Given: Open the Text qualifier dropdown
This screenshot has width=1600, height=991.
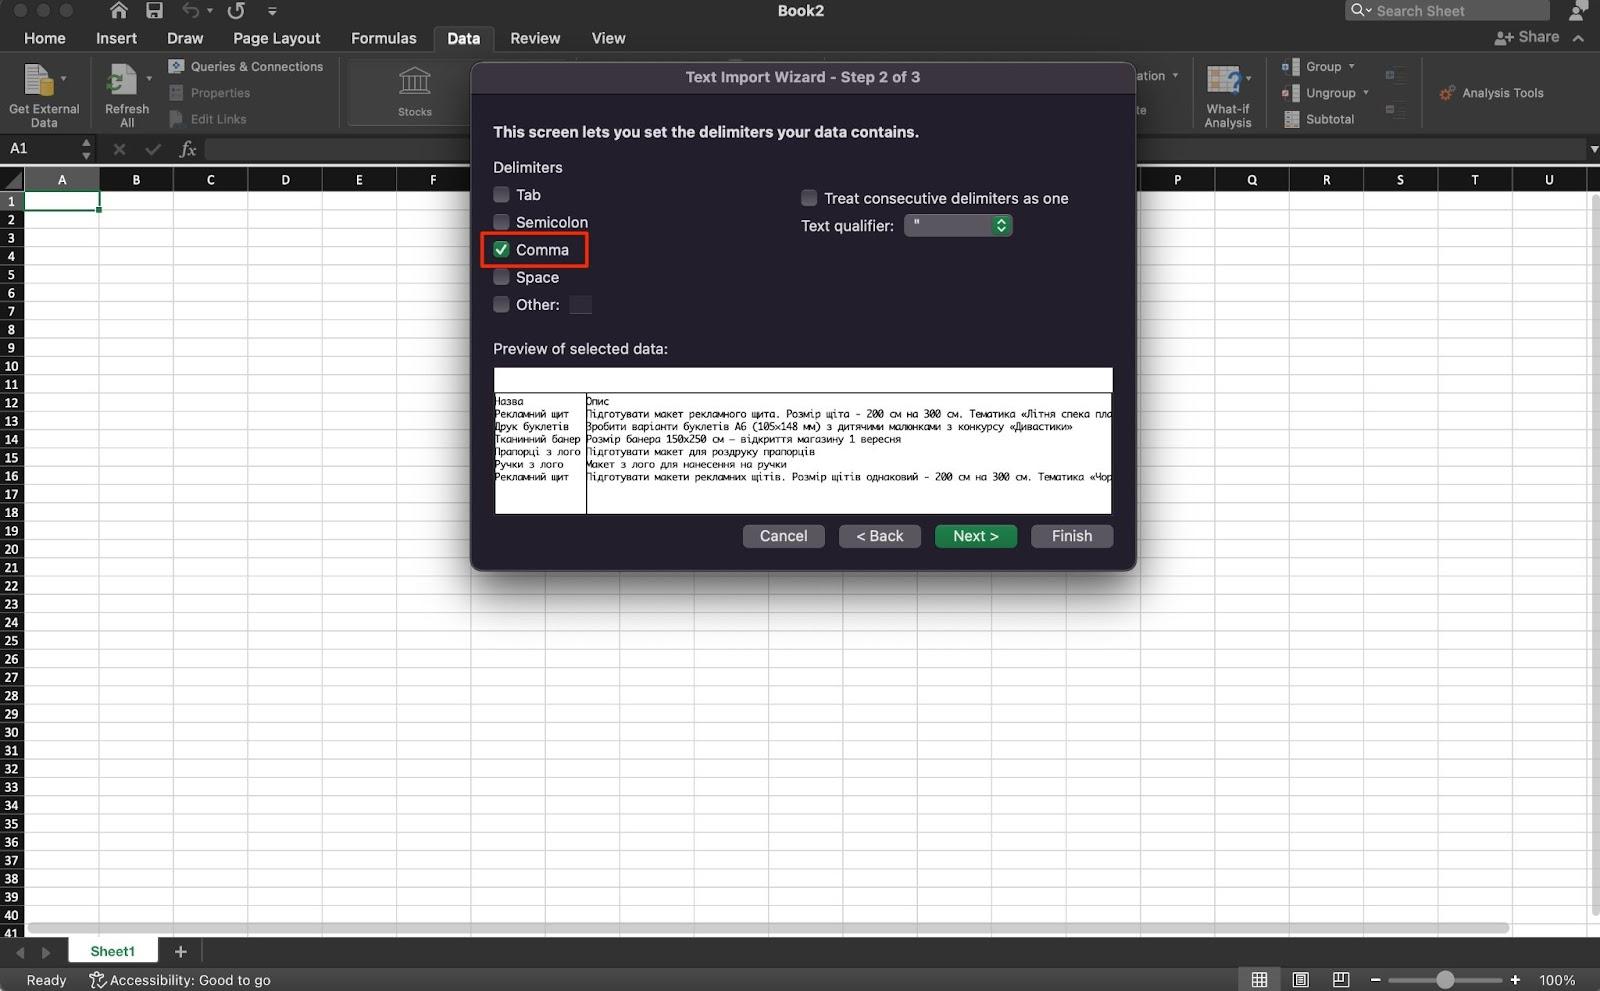Looking at the screenshot, I should [x=958, y=226].
